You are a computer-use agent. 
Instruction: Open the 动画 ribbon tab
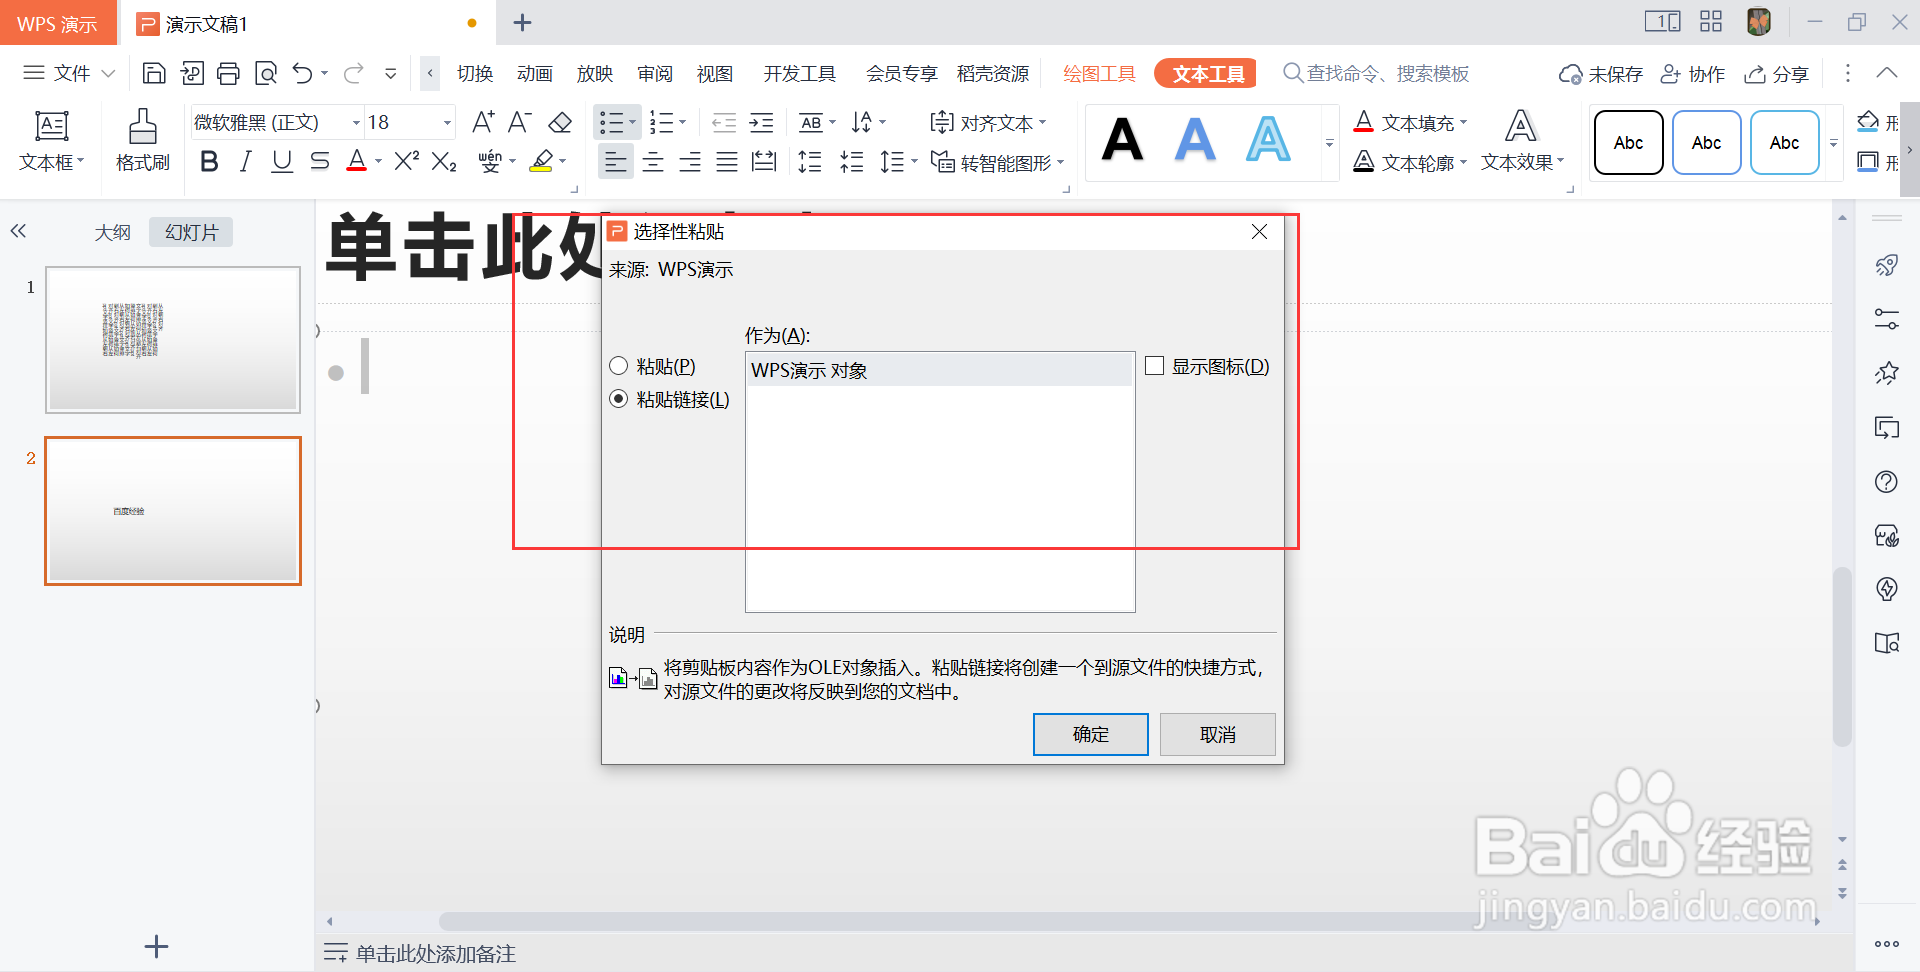(535, 73)
